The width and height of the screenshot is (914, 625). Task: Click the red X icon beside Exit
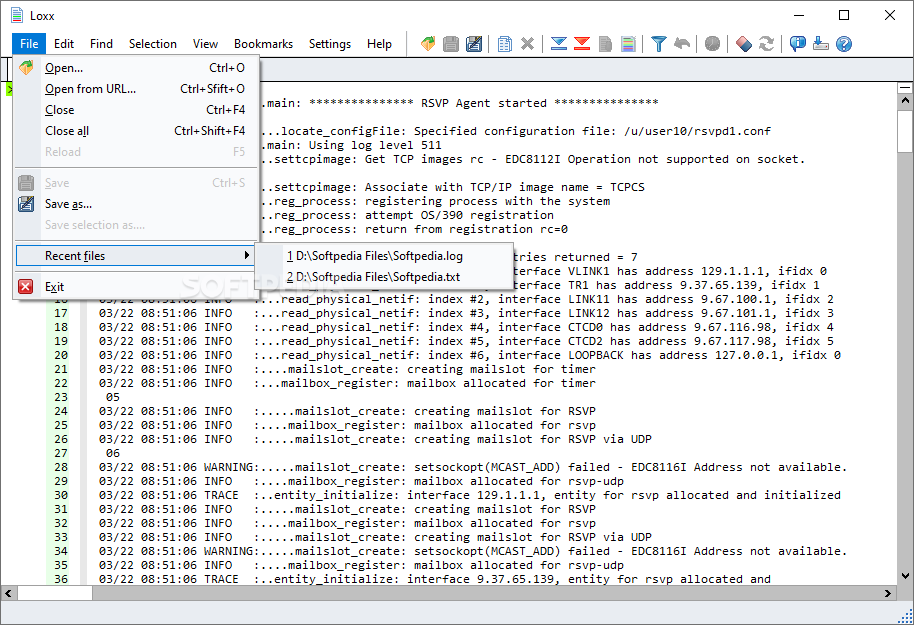[x=26, y=287]
